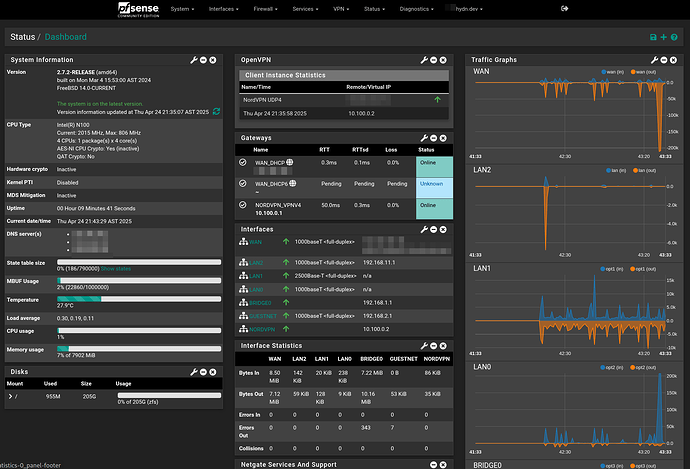This screenshot has height=469, width=690.
Task: Close the Interfaces widget
Action: pyautogui.click(x=443, y=230)
